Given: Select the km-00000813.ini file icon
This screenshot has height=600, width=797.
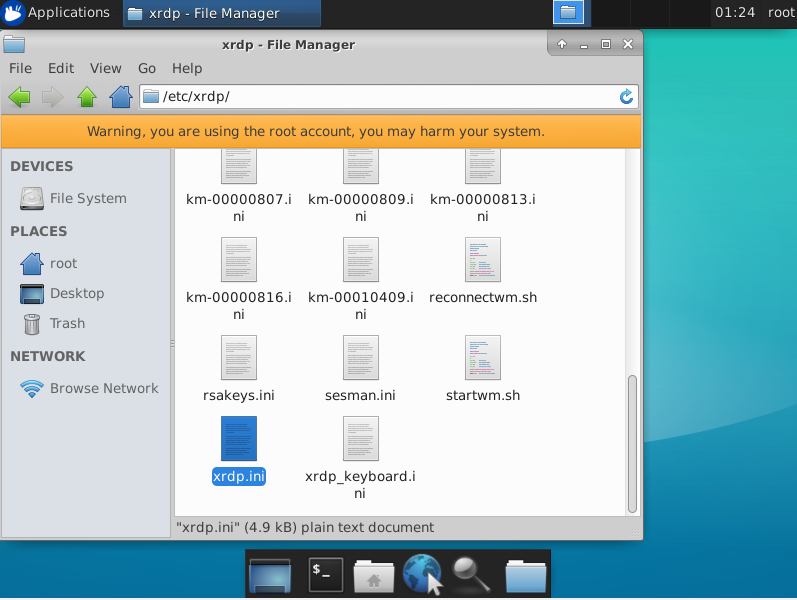Looking at the screenshot, I should (x=483, y=166).
